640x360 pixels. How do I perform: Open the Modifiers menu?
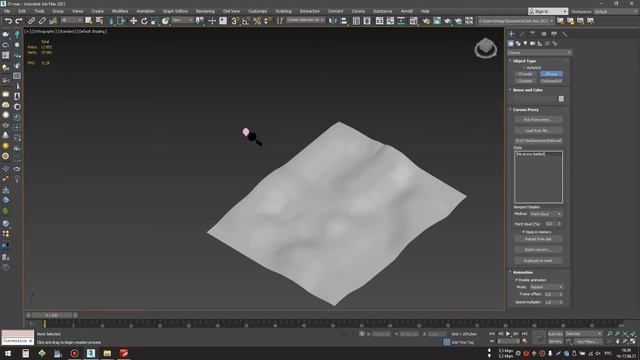click(120, 11)
